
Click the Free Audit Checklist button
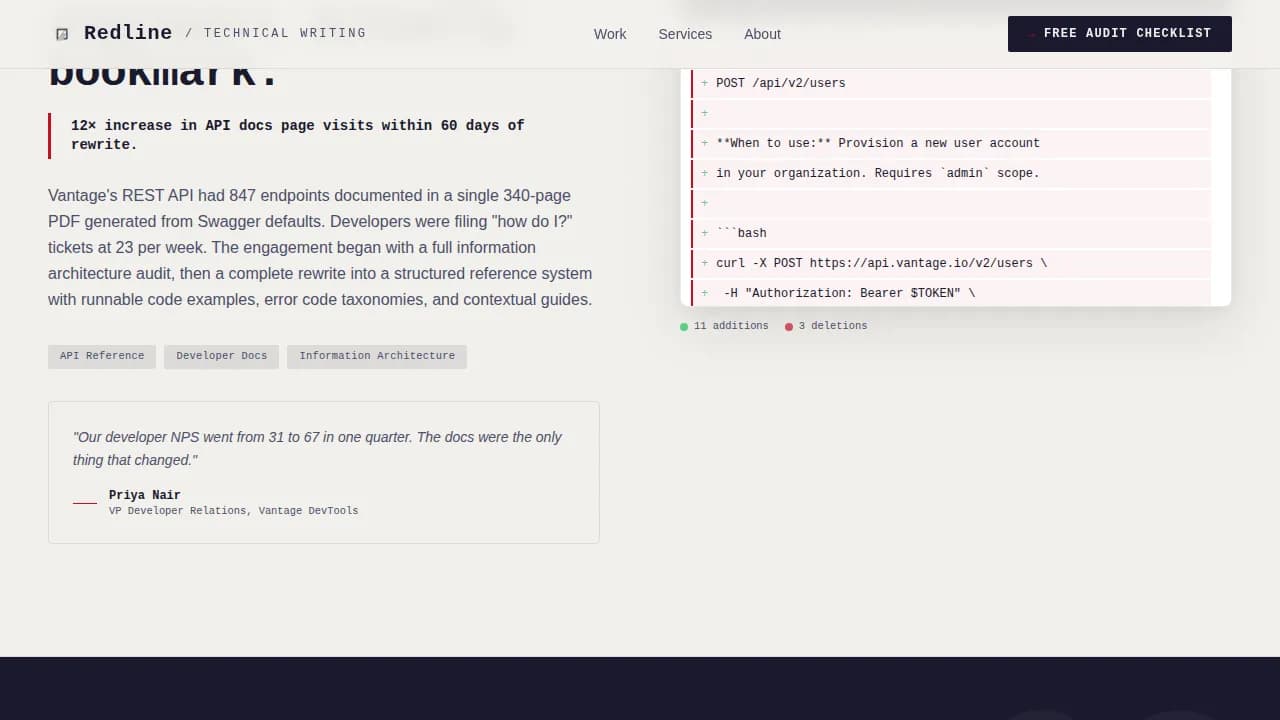pyautogui.click(x=1120, y=34)
